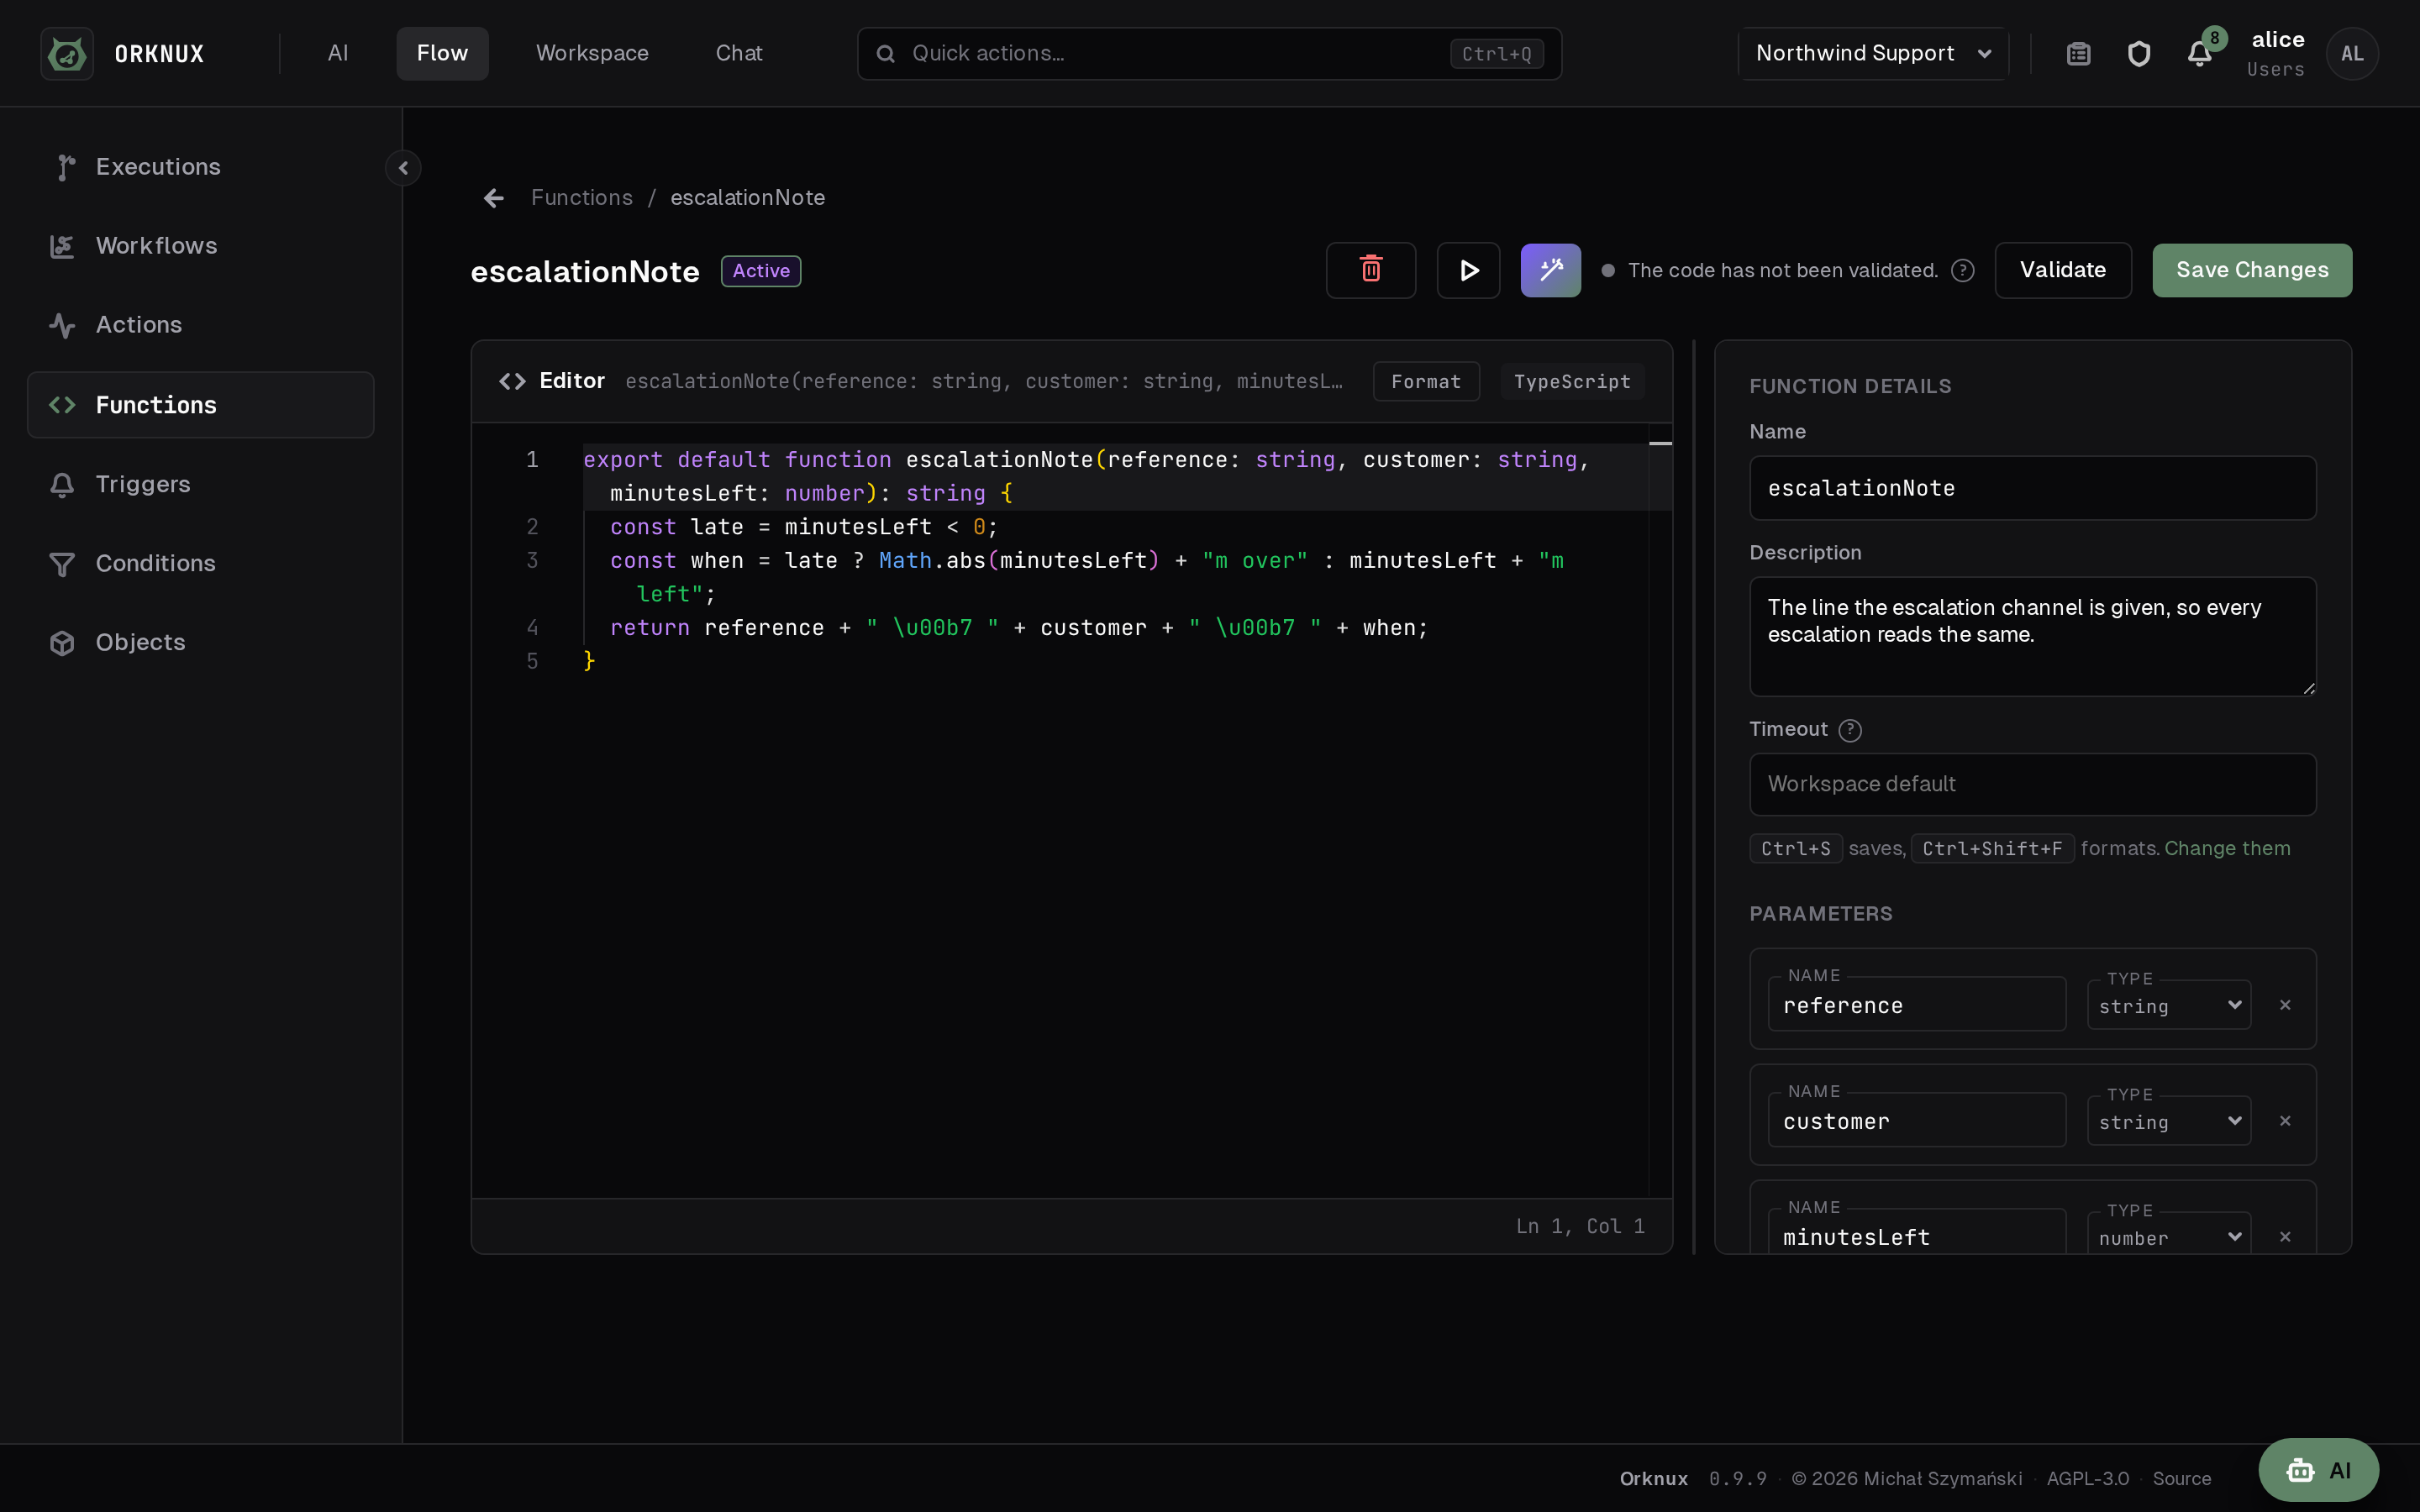Open Conditions in the sidebar

201,563
